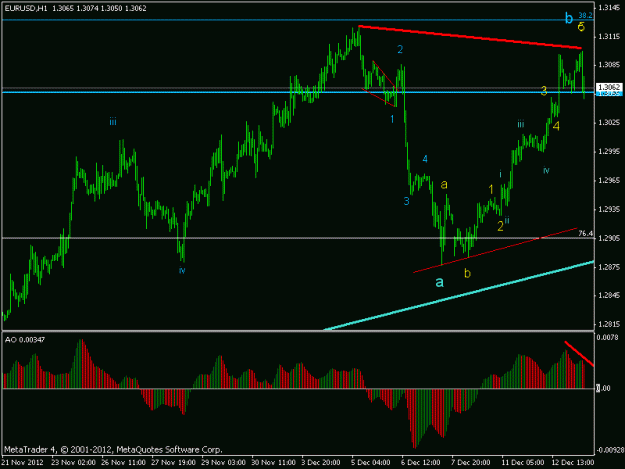This screenshot has width=625, height=469.
Task: Select the current price box 1.3062
Action: tap(609, 87)
